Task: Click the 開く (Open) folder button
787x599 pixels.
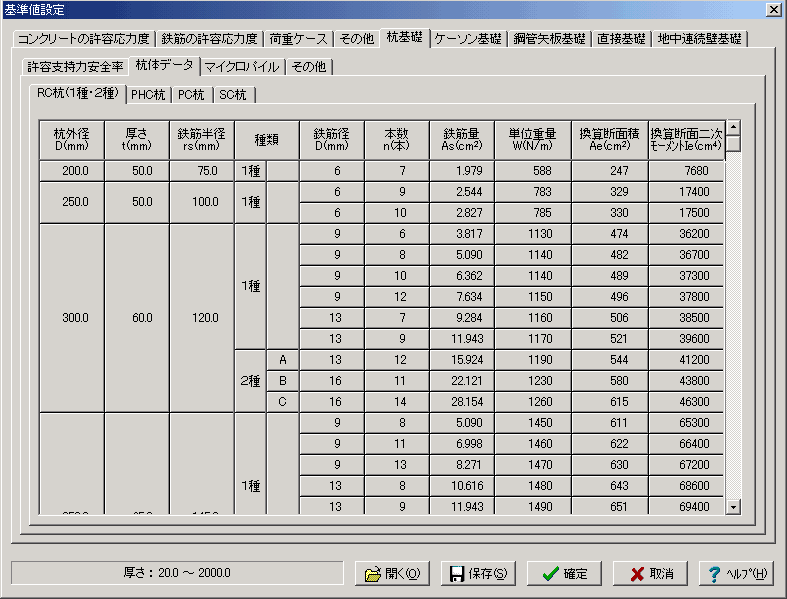Action: point(392,574)
